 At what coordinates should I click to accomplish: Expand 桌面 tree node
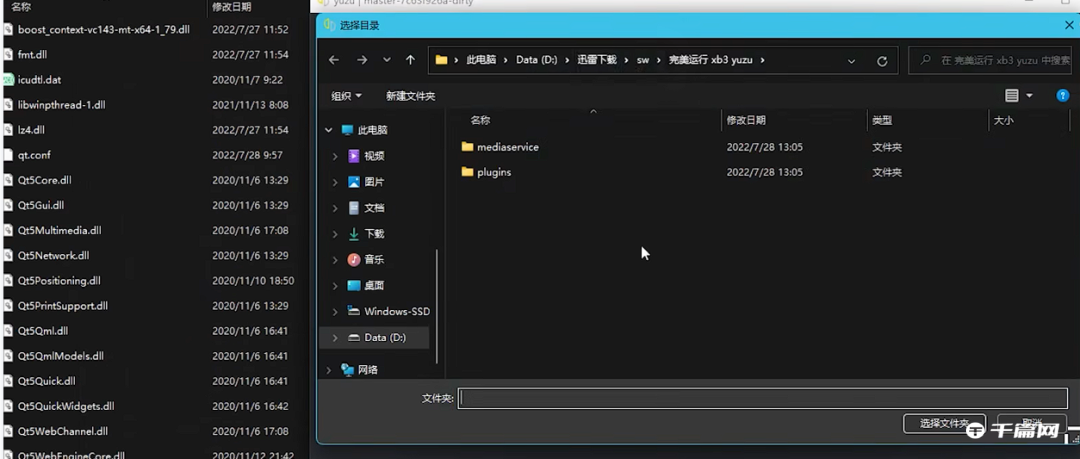click(x=335, y=285)
